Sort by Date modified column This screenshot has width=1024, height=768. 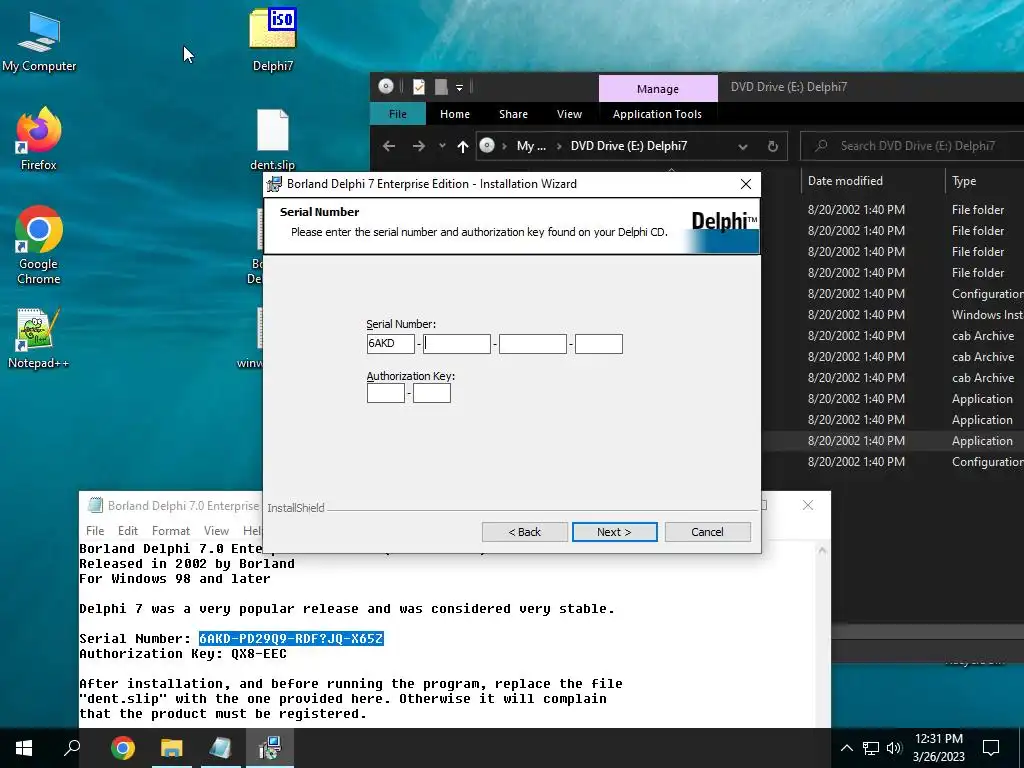845,181
